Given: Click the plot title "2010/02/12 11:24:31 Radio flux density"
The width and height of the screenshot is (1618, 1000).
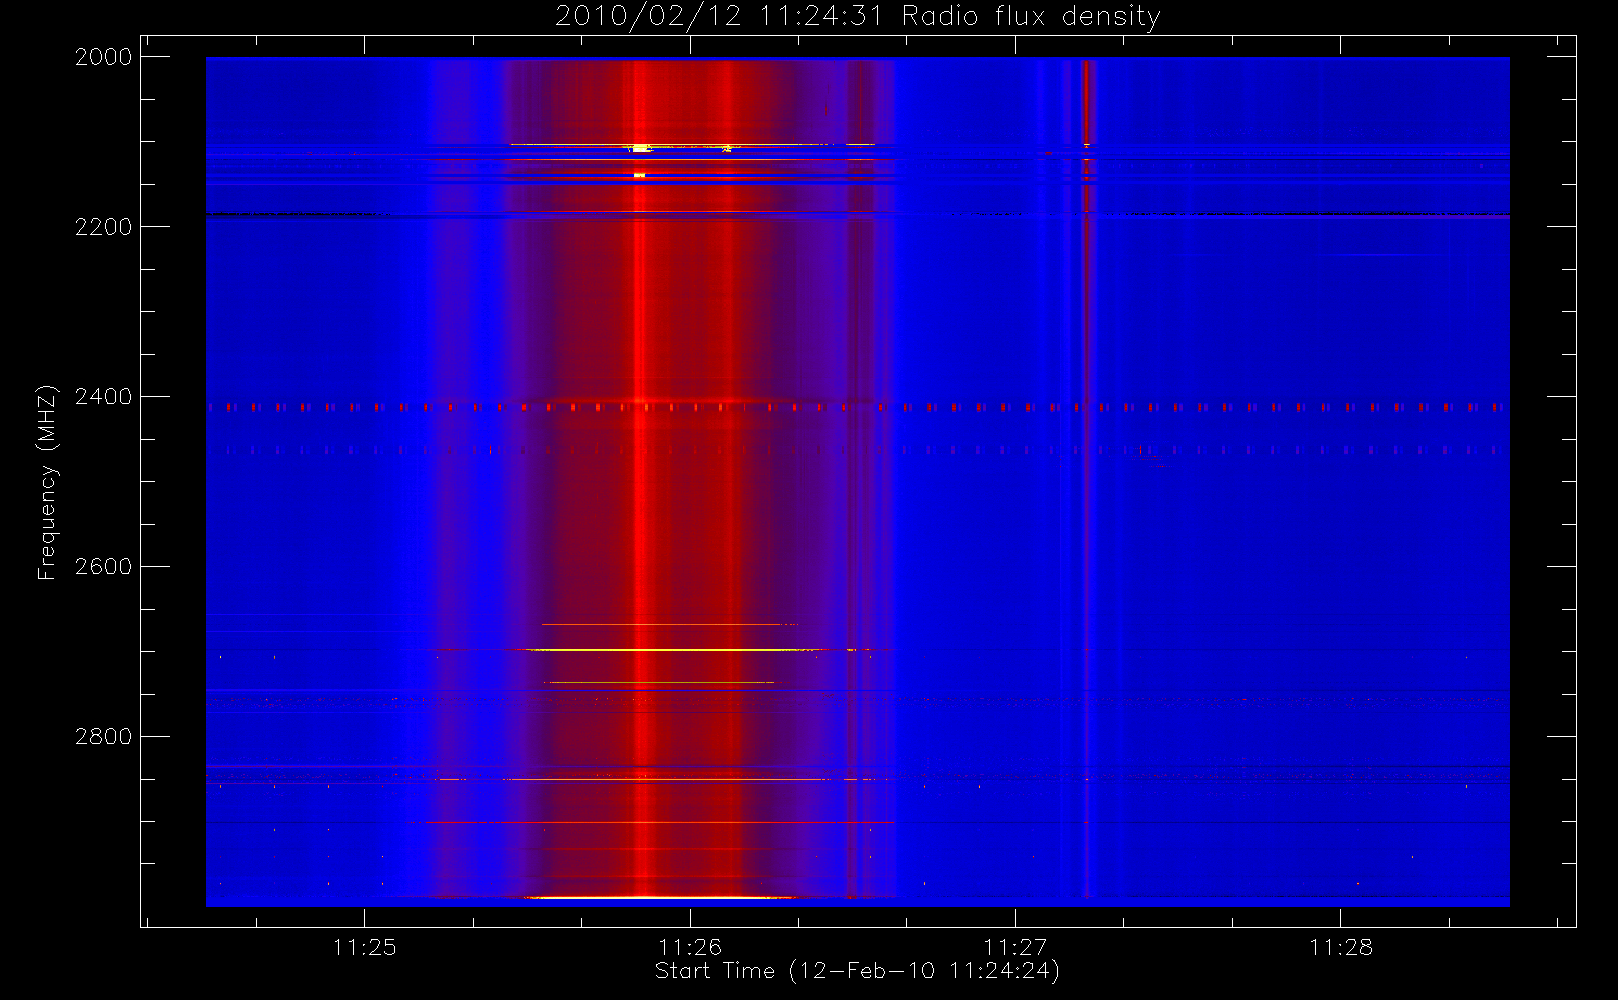Looking at the screenshot, I should (x=857, y=16).
